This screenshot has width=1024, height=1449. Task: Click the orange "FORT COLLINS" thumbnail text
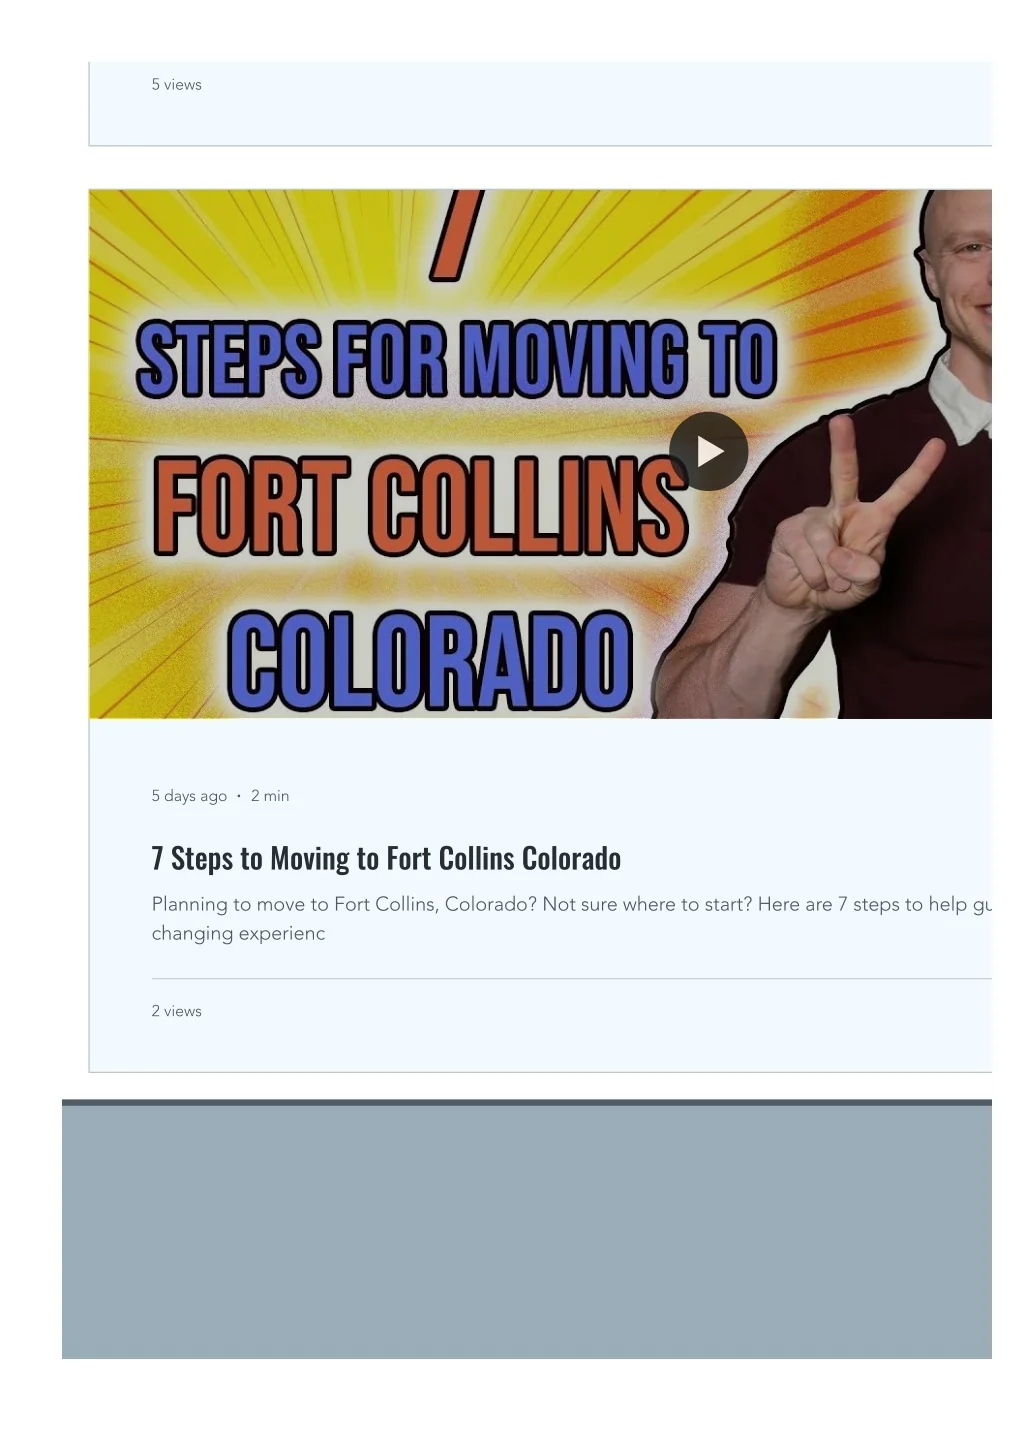click(x=420, y=506)
